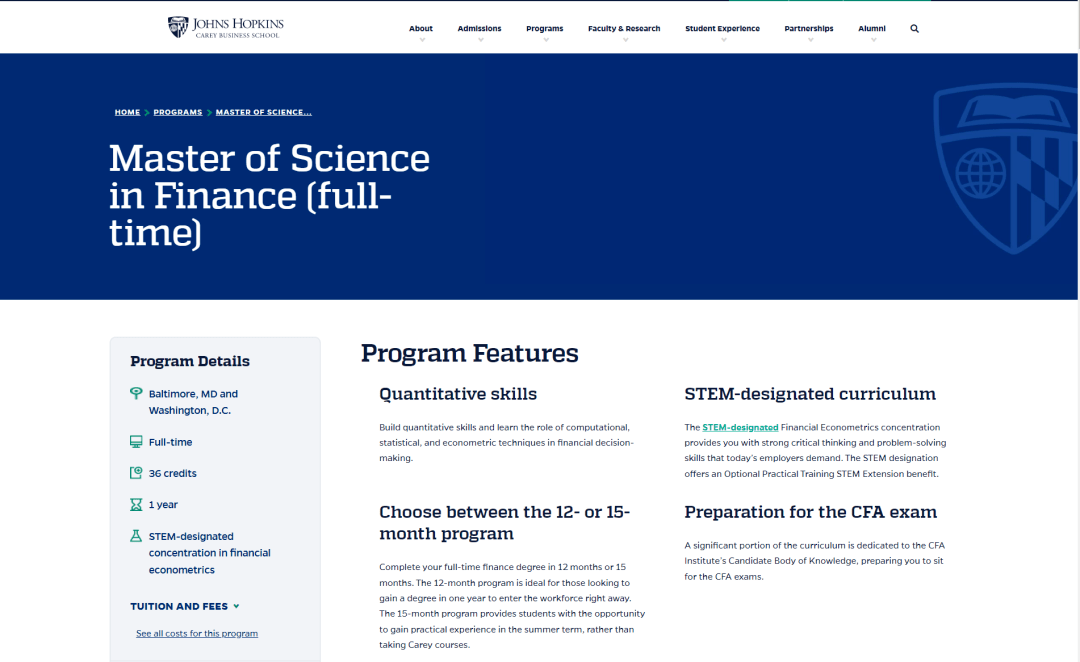
Task: Click the 36 credits icon
Action: pyautogui.click(x=136, y=473)
